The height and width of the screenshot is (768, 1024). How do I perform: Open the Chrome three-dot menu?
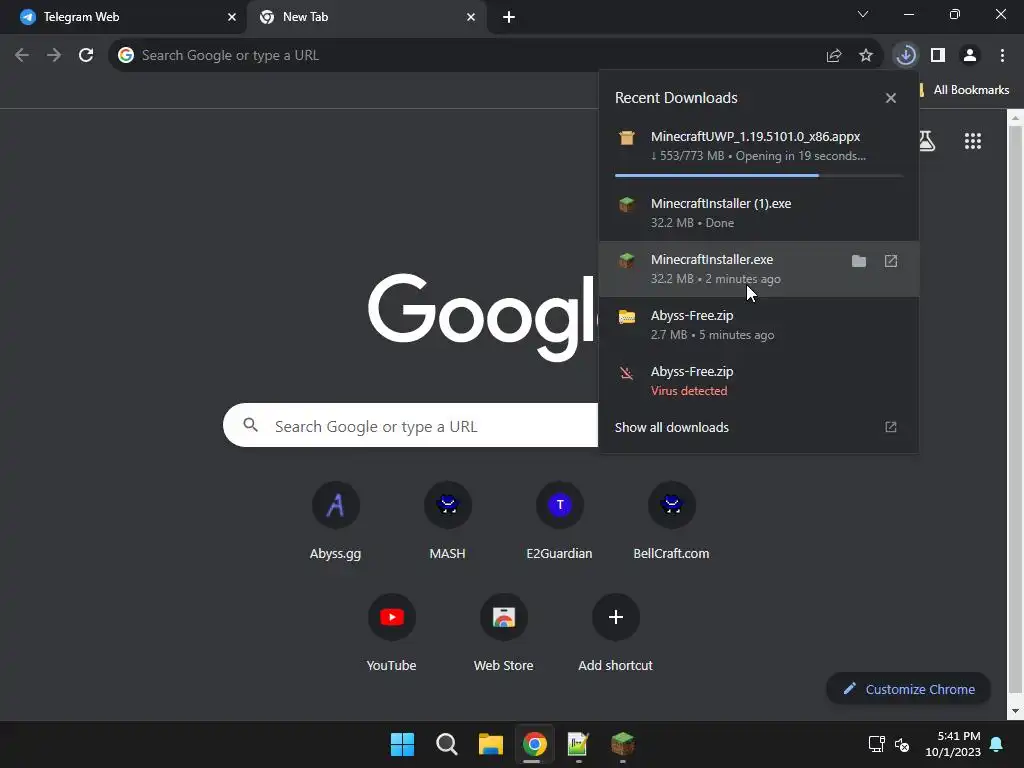coord(1002,56)
